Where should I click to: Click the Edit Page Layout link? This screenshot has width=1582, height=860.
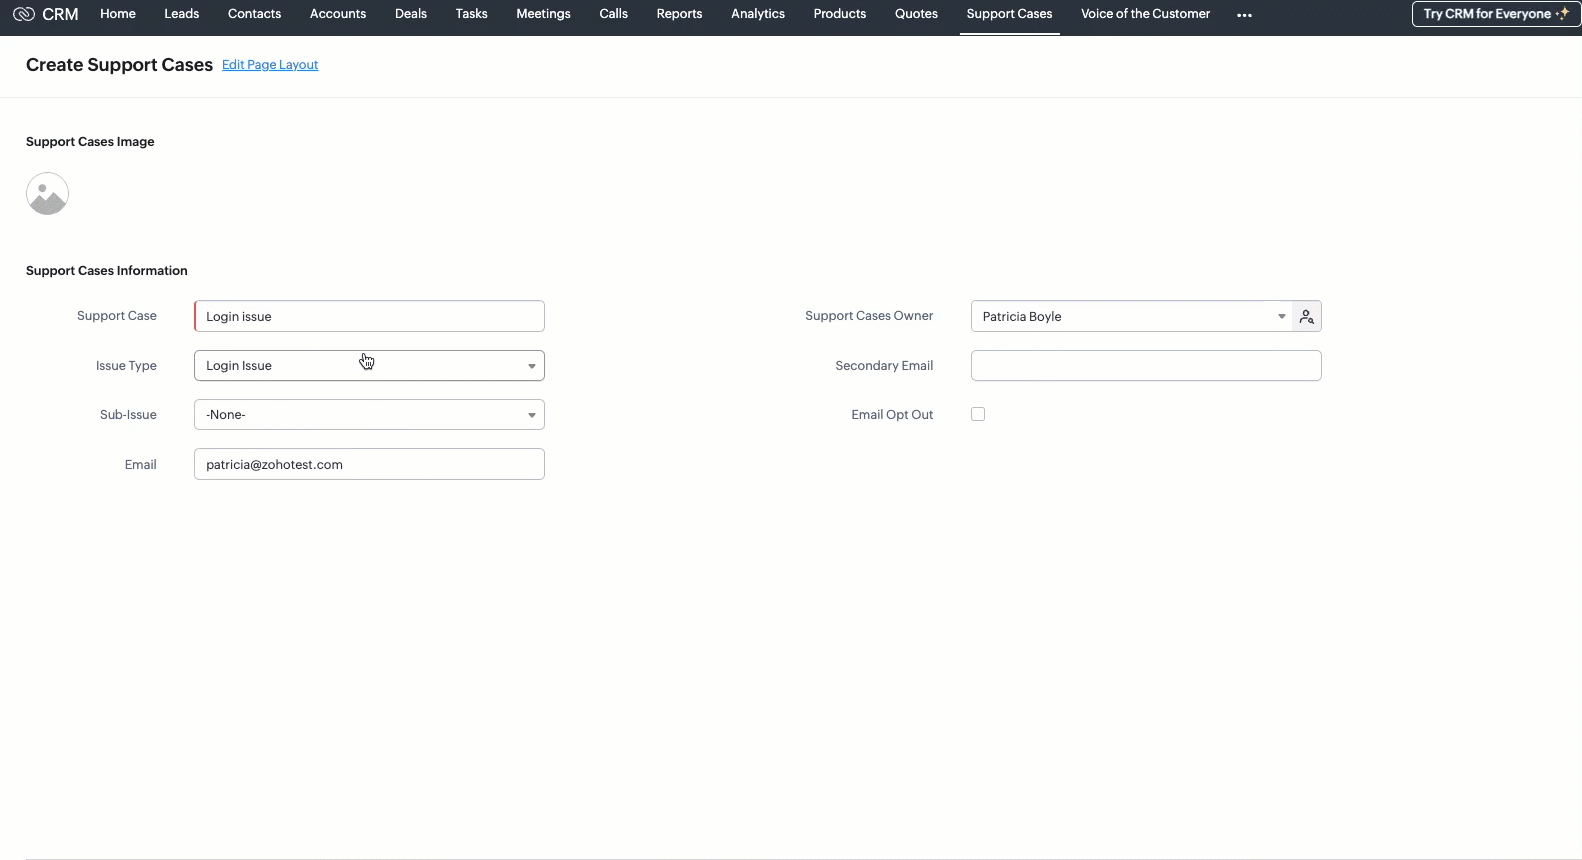tap(270, 65)
